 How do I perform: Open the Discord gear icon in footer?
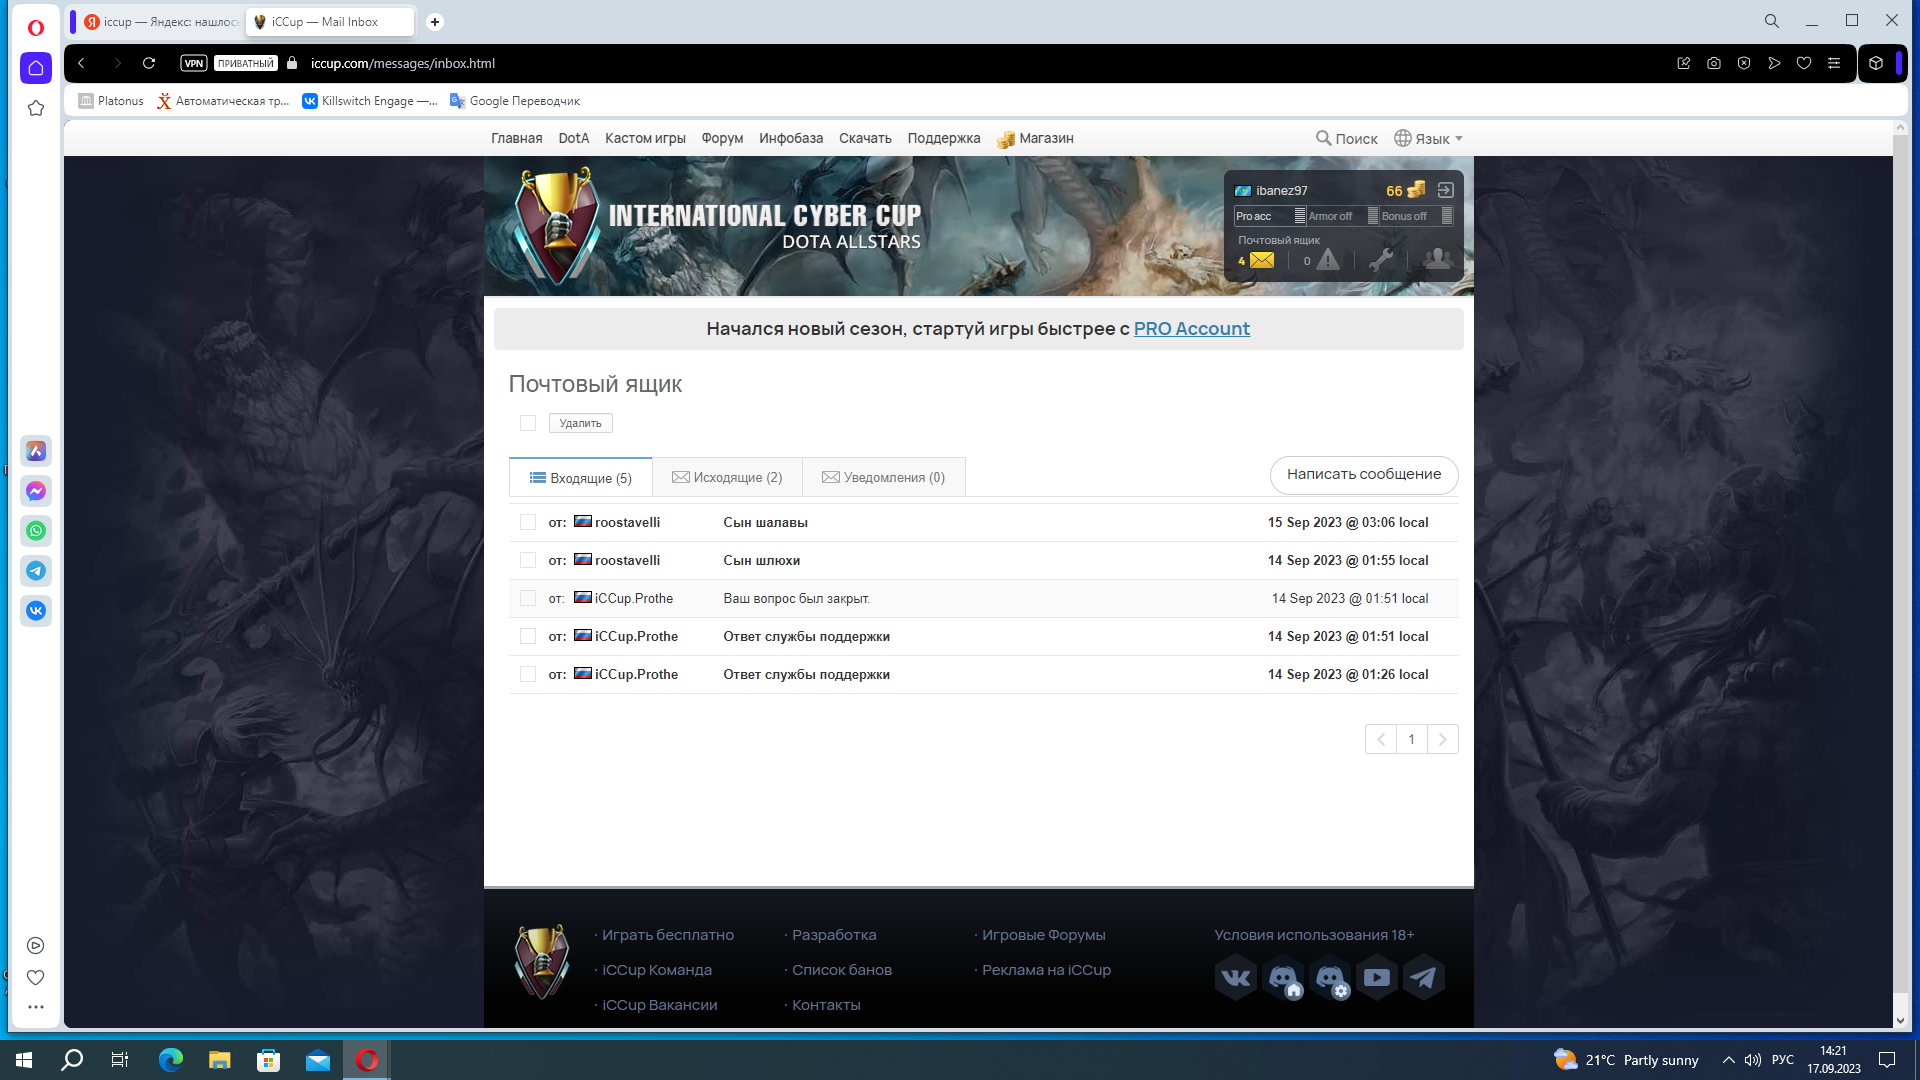[x=1330, y=977]
